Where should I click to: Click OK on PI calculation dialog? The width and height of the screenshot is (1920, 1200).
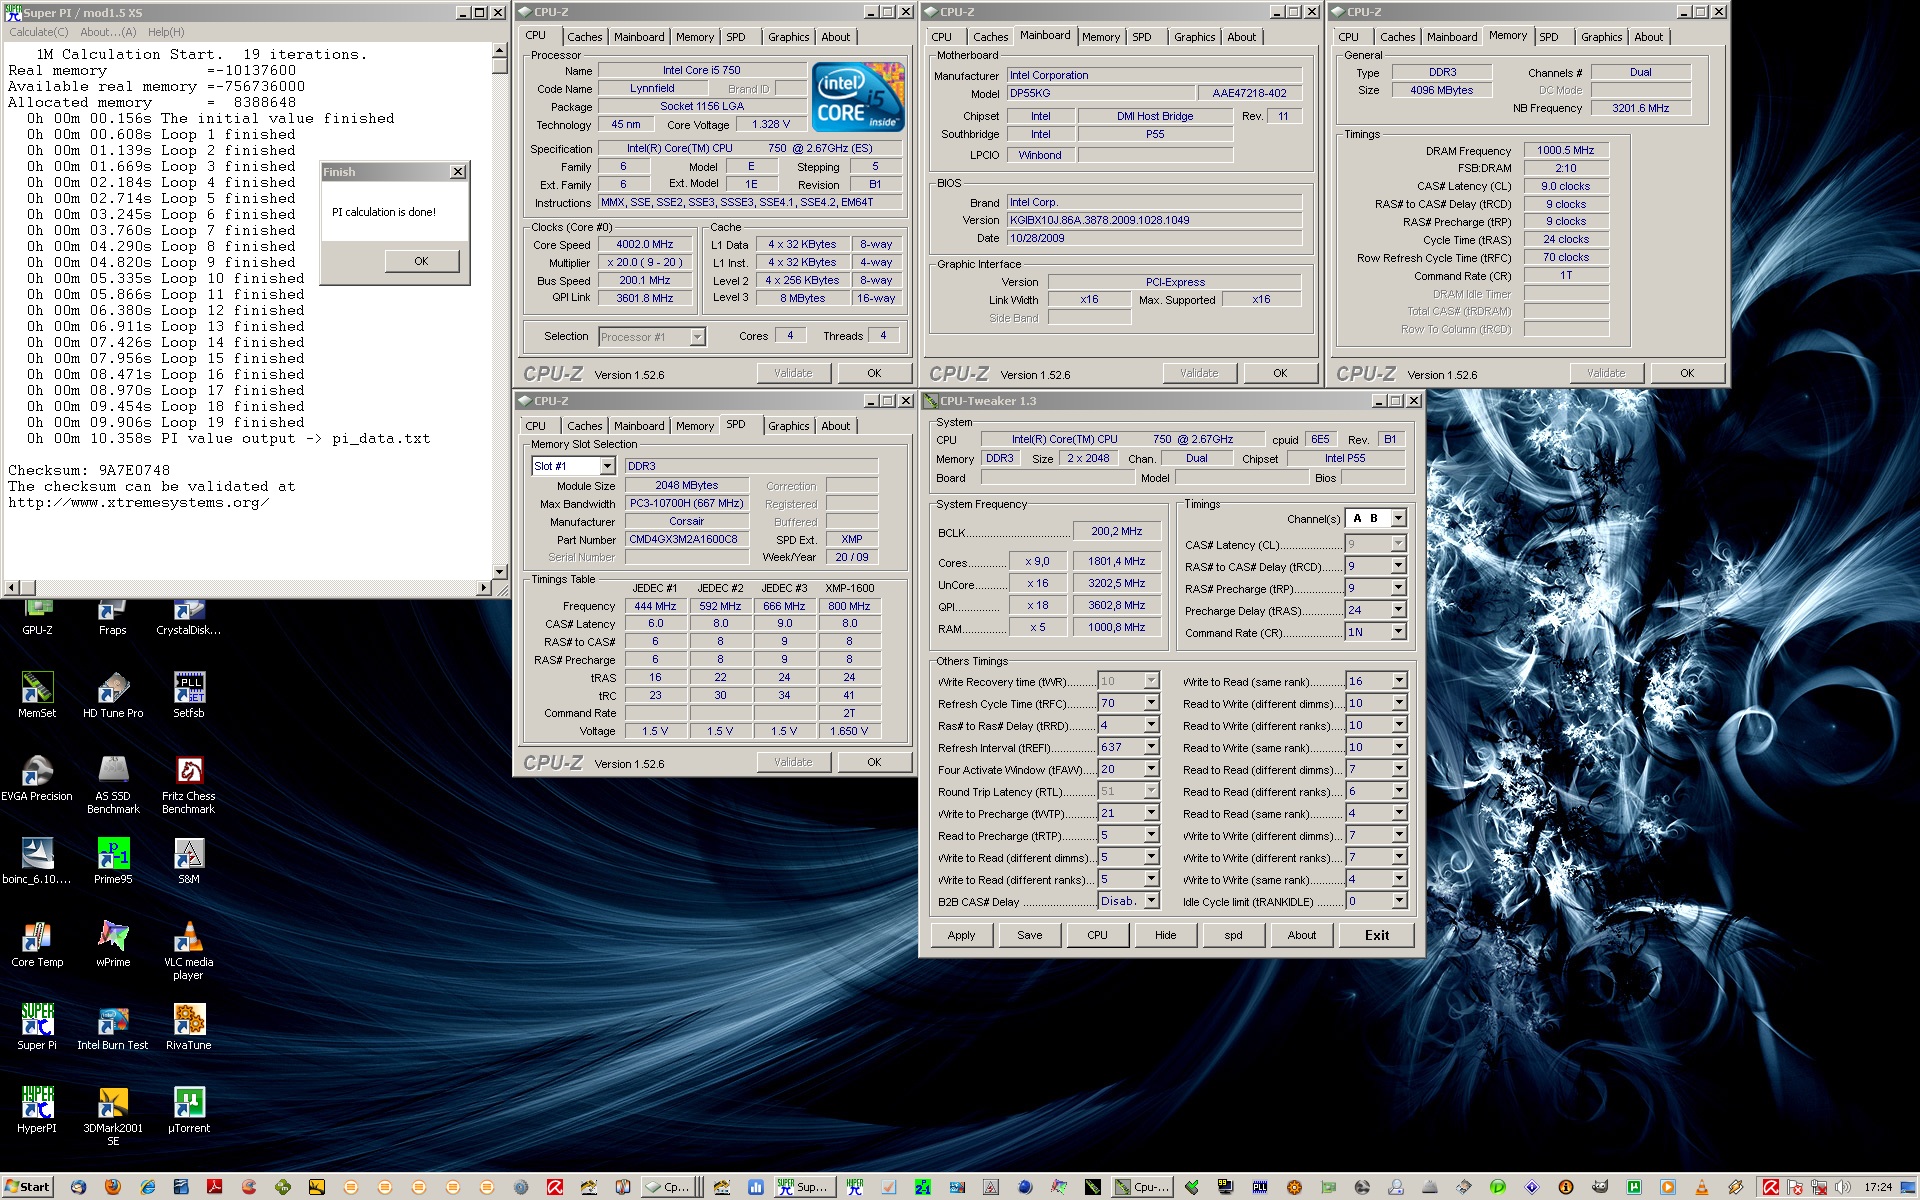tap(421, 261)
